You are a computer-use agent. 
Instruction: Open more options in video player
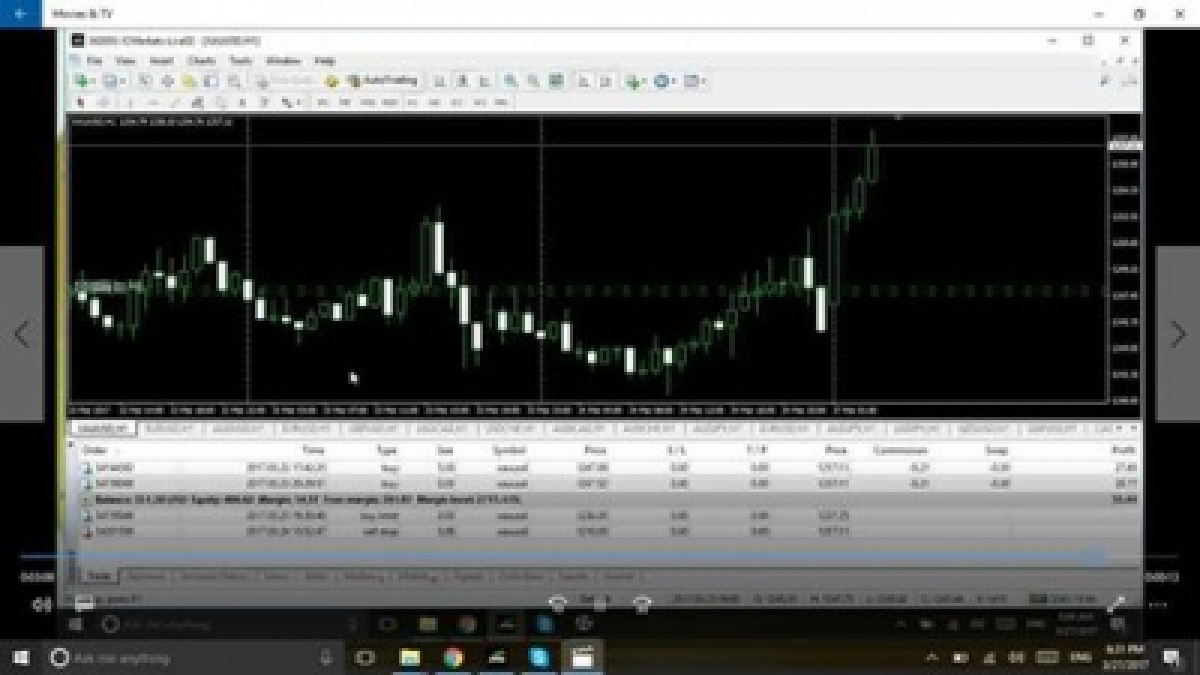coord(1160,604)
